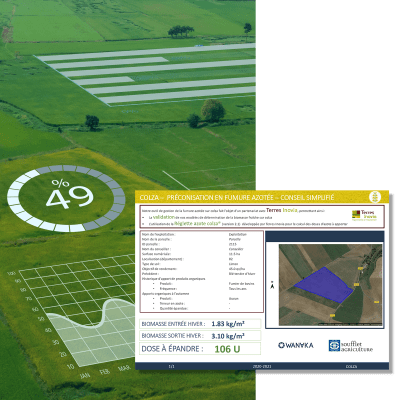The height and width of the screenshot is (400, 400).
Task: Click the 'MAR' axis label on the chart
Action: tap(124, 368)
